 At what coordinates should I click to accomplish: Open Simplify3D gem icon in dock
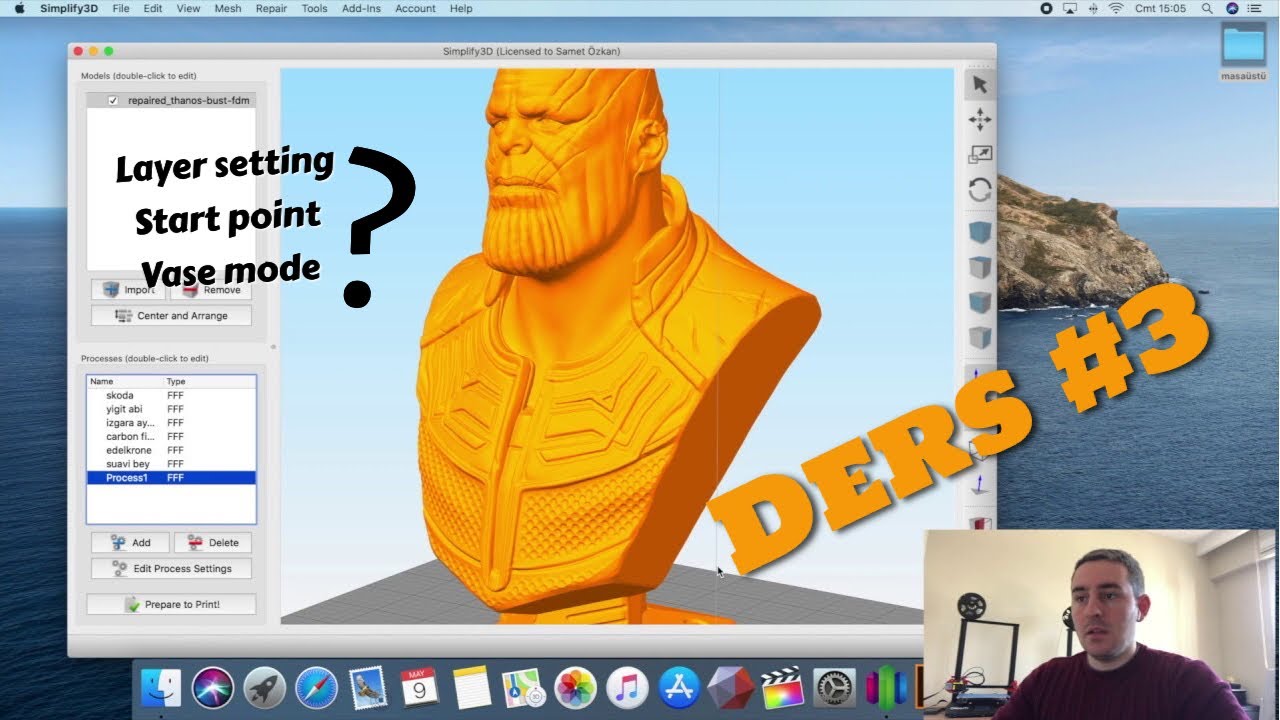click(x=731, y=687)
